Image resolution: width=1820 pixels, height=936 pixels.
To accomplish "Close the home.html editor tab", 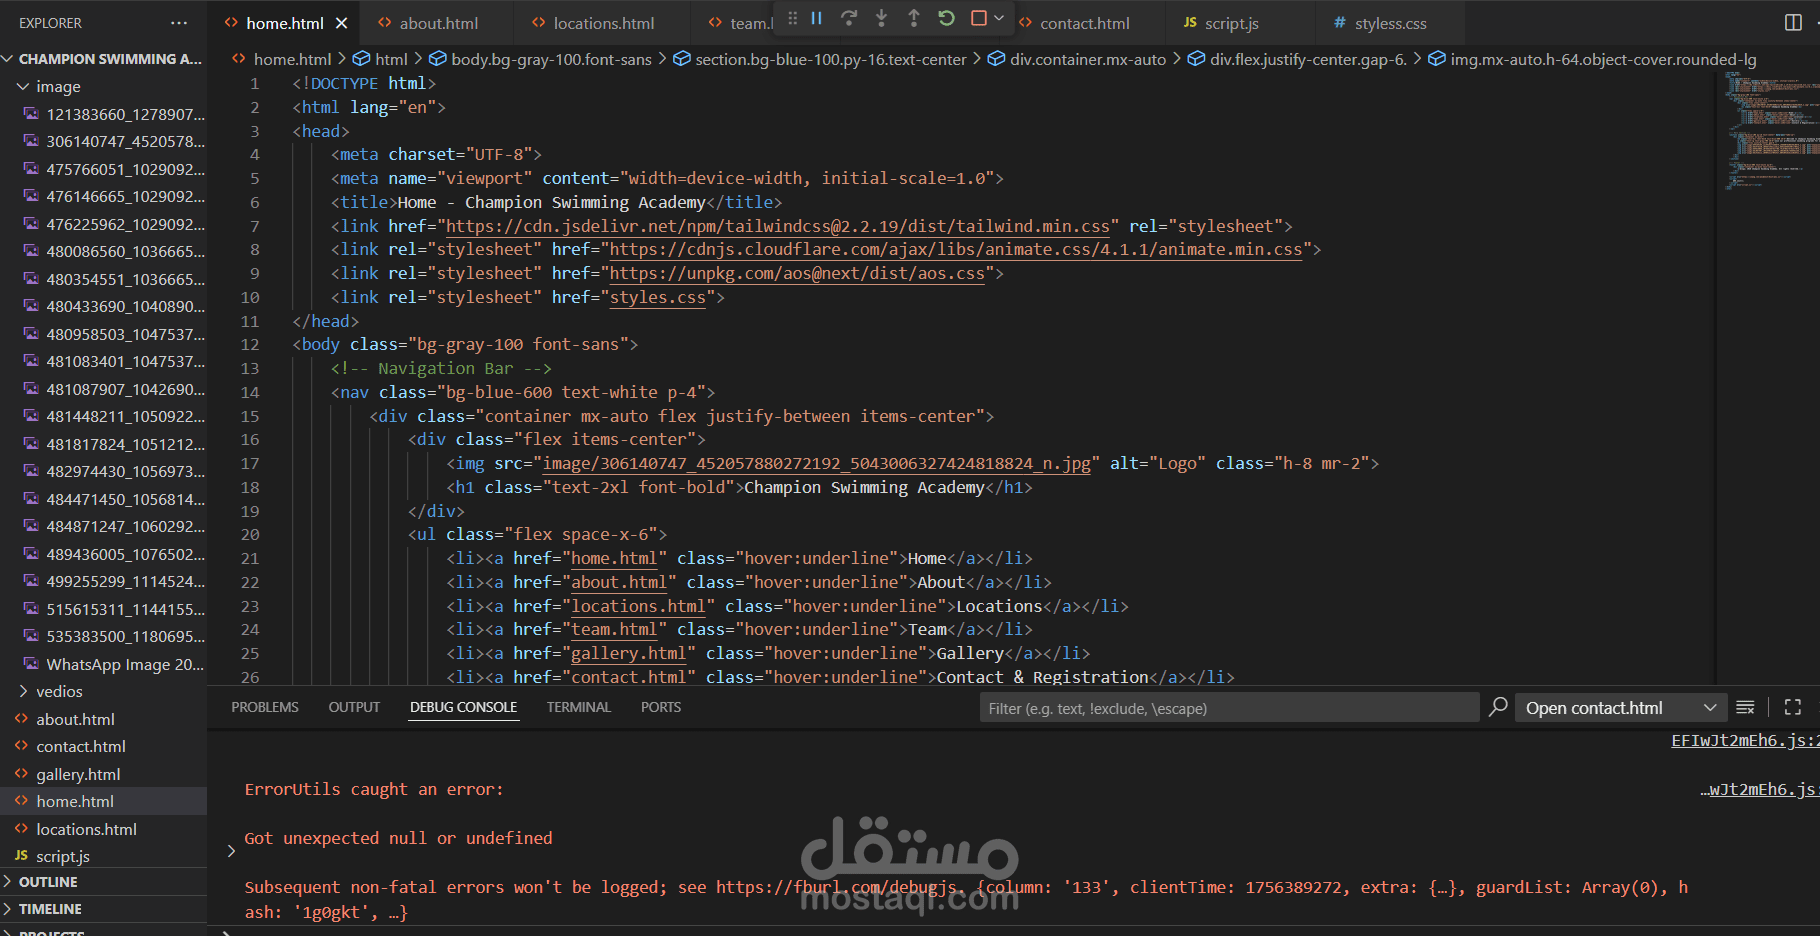I will pyautogui.click(x=342, y=23).
